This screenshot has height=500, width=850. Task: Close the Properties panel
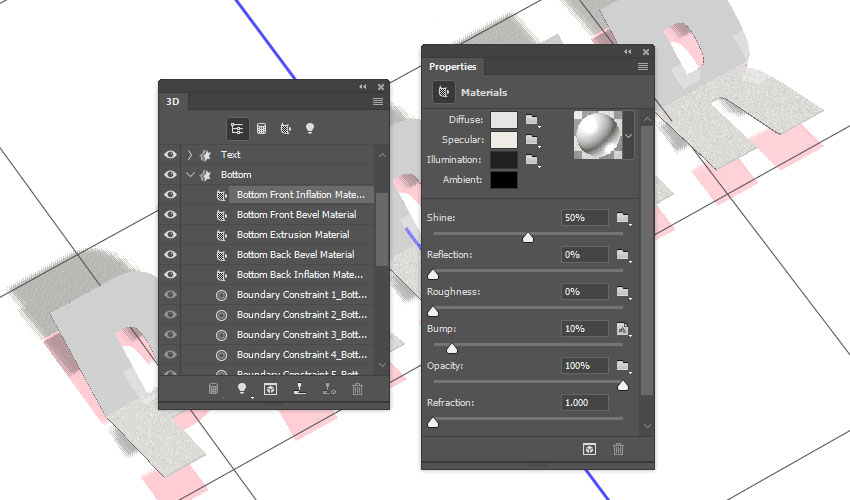tap(646, 52)
